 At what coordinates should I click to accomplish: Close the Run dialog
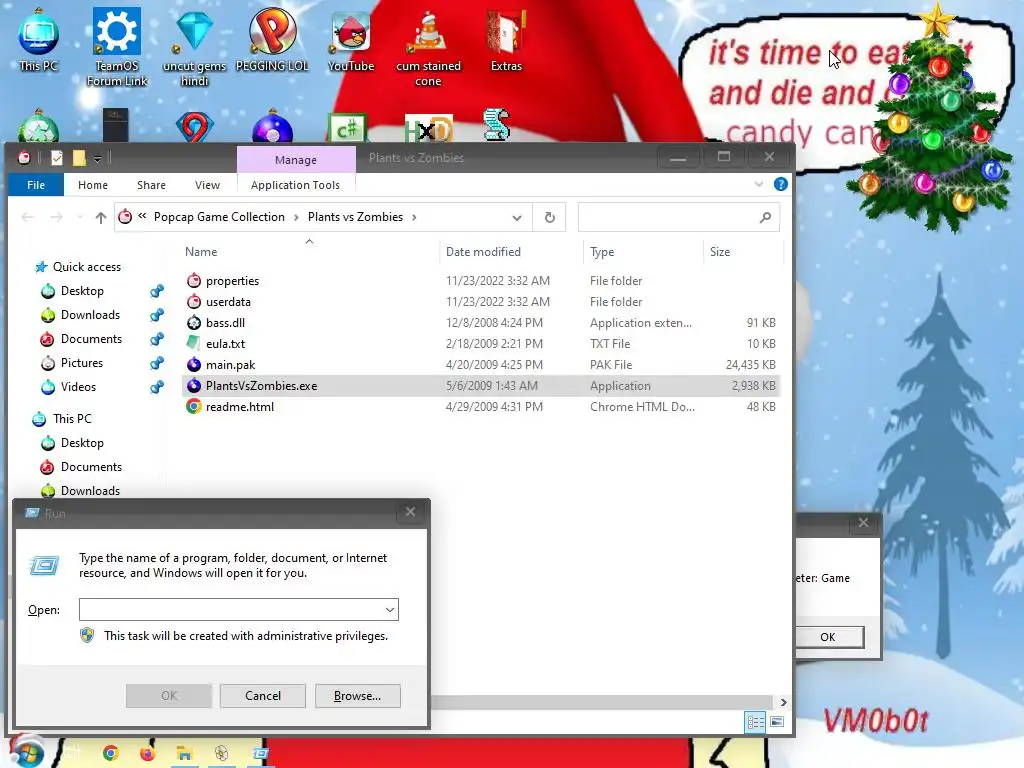[x=410, y=512]
